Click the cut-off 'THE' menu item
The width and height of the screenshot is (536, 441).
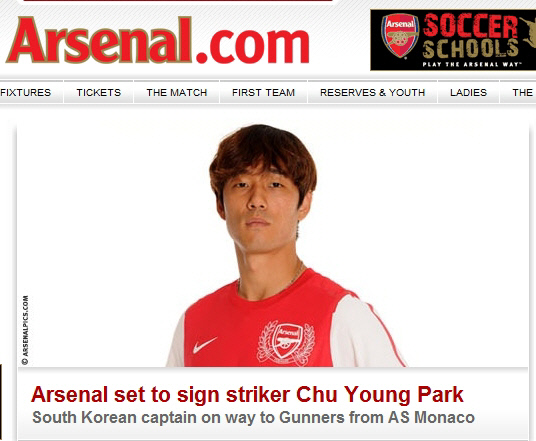click(522, 92)
